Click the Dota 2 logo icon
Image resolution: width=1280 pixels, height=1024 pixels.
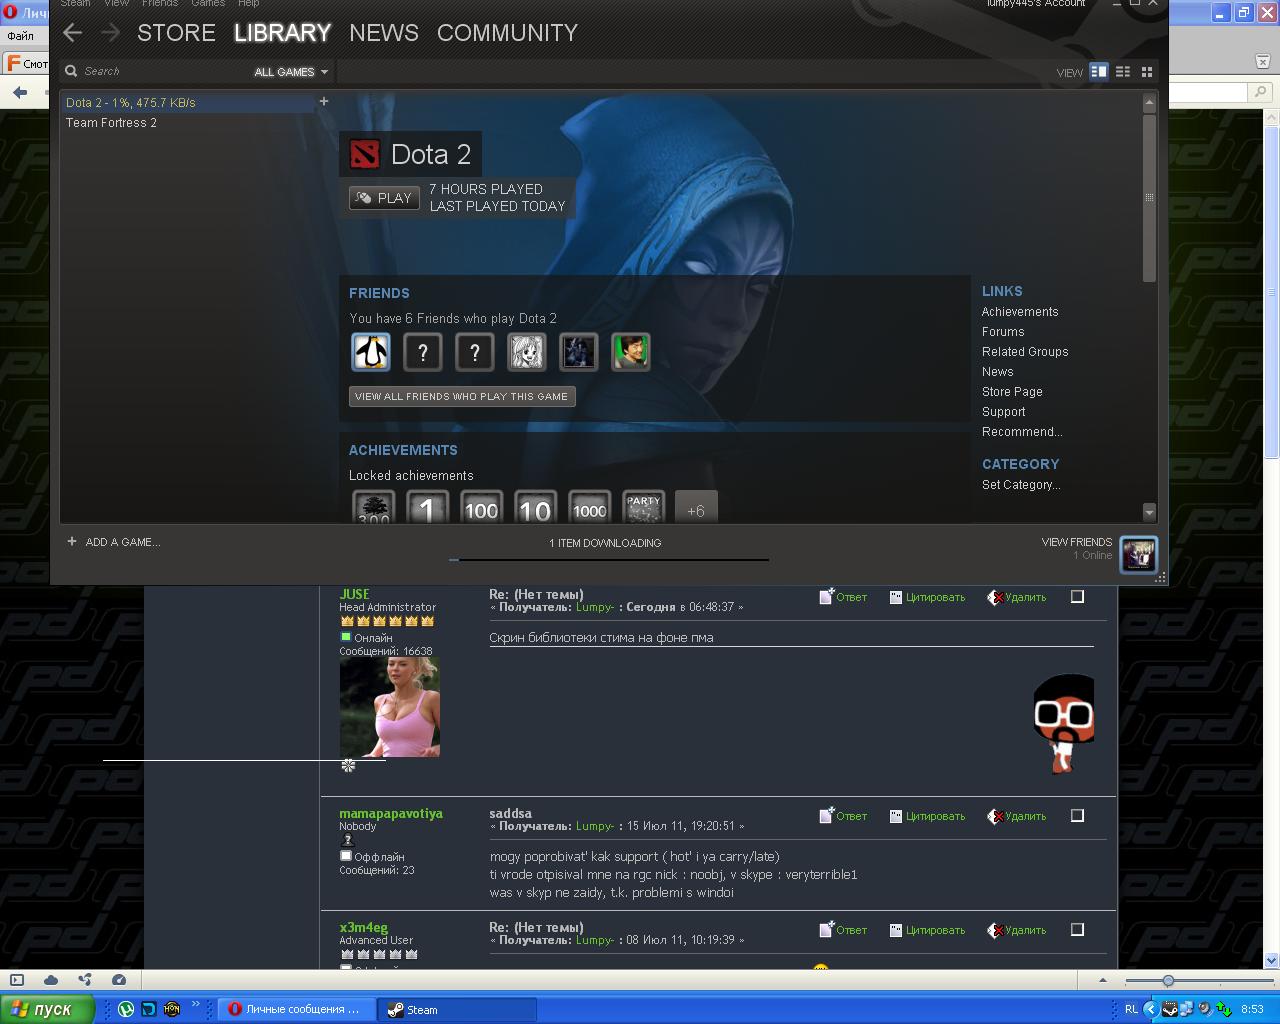(x=364, y=154)
